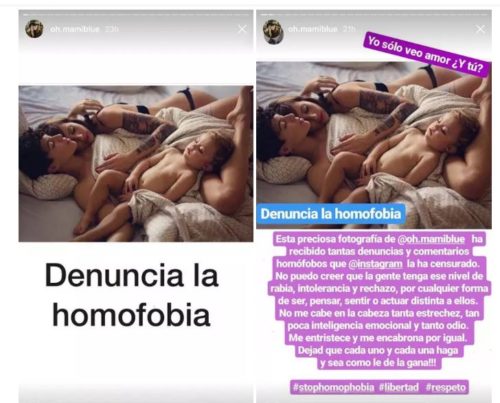Viewport: 500px width, 403px height.
Task: Tap the @instagram mention in the purple text
Action: point(375,264)
